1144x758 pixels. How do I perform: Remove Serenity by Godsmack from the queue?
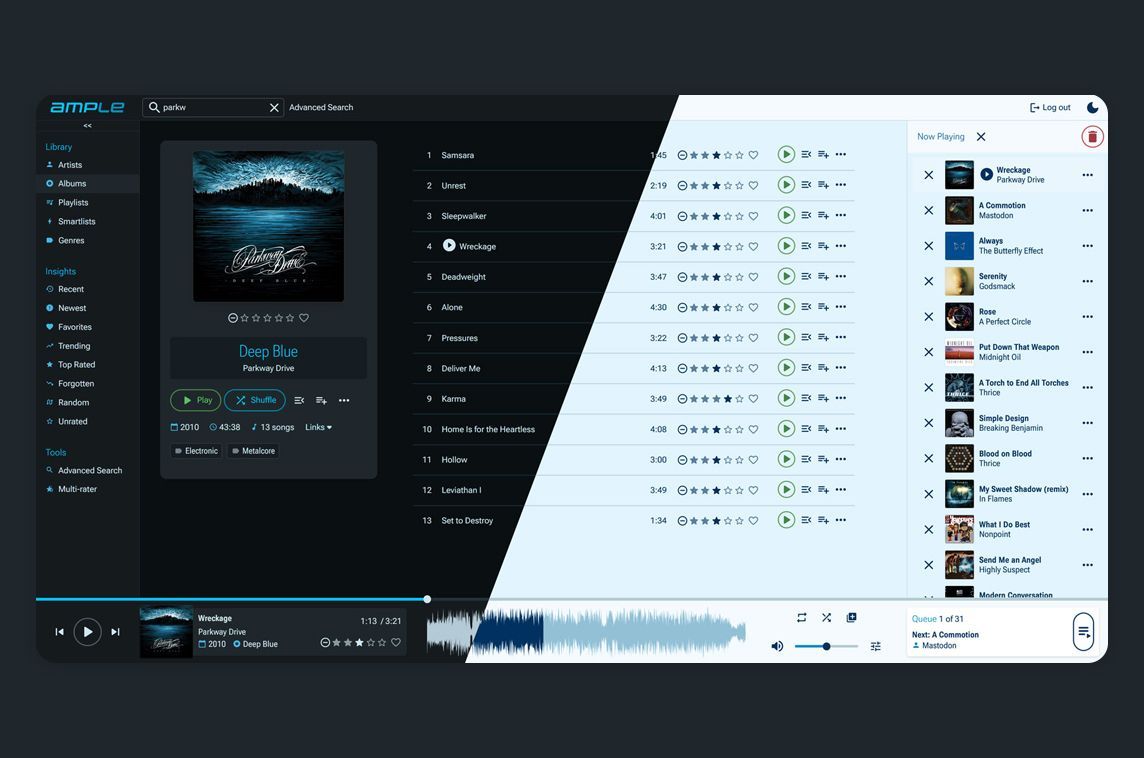tap(929, 282)
